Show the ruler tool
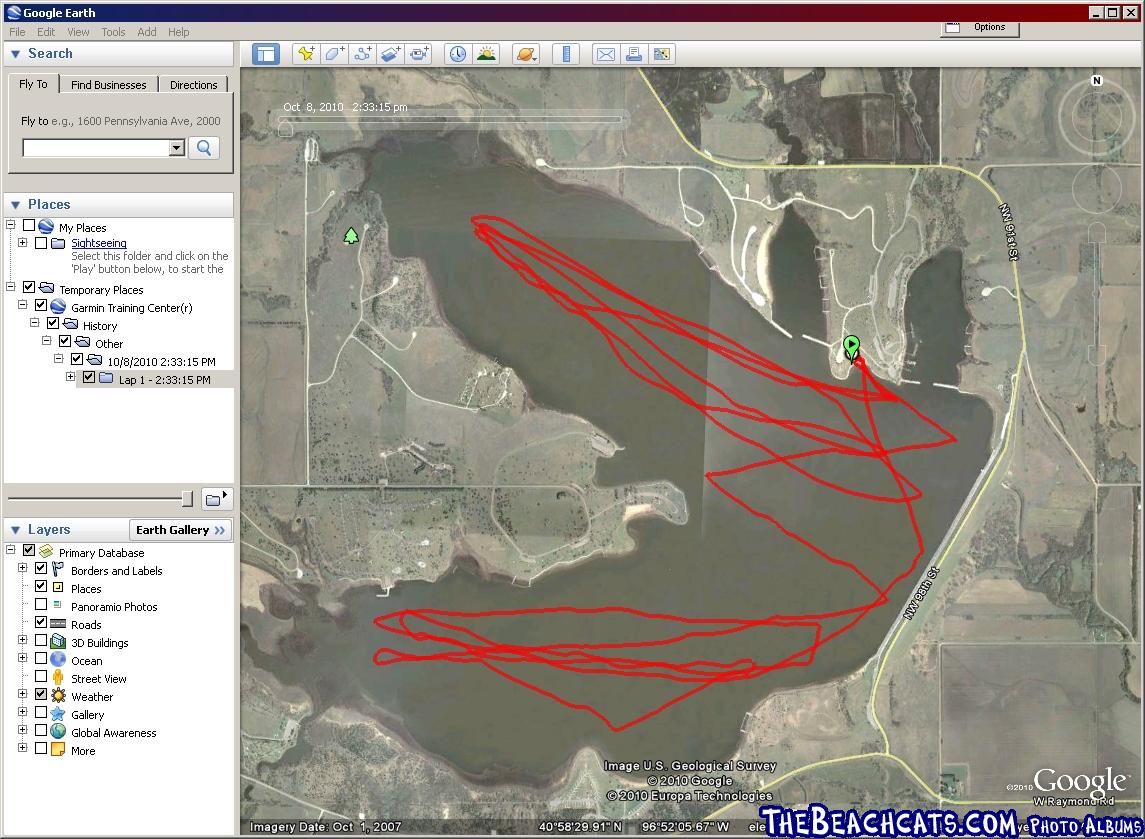 [x=566, y=54]
